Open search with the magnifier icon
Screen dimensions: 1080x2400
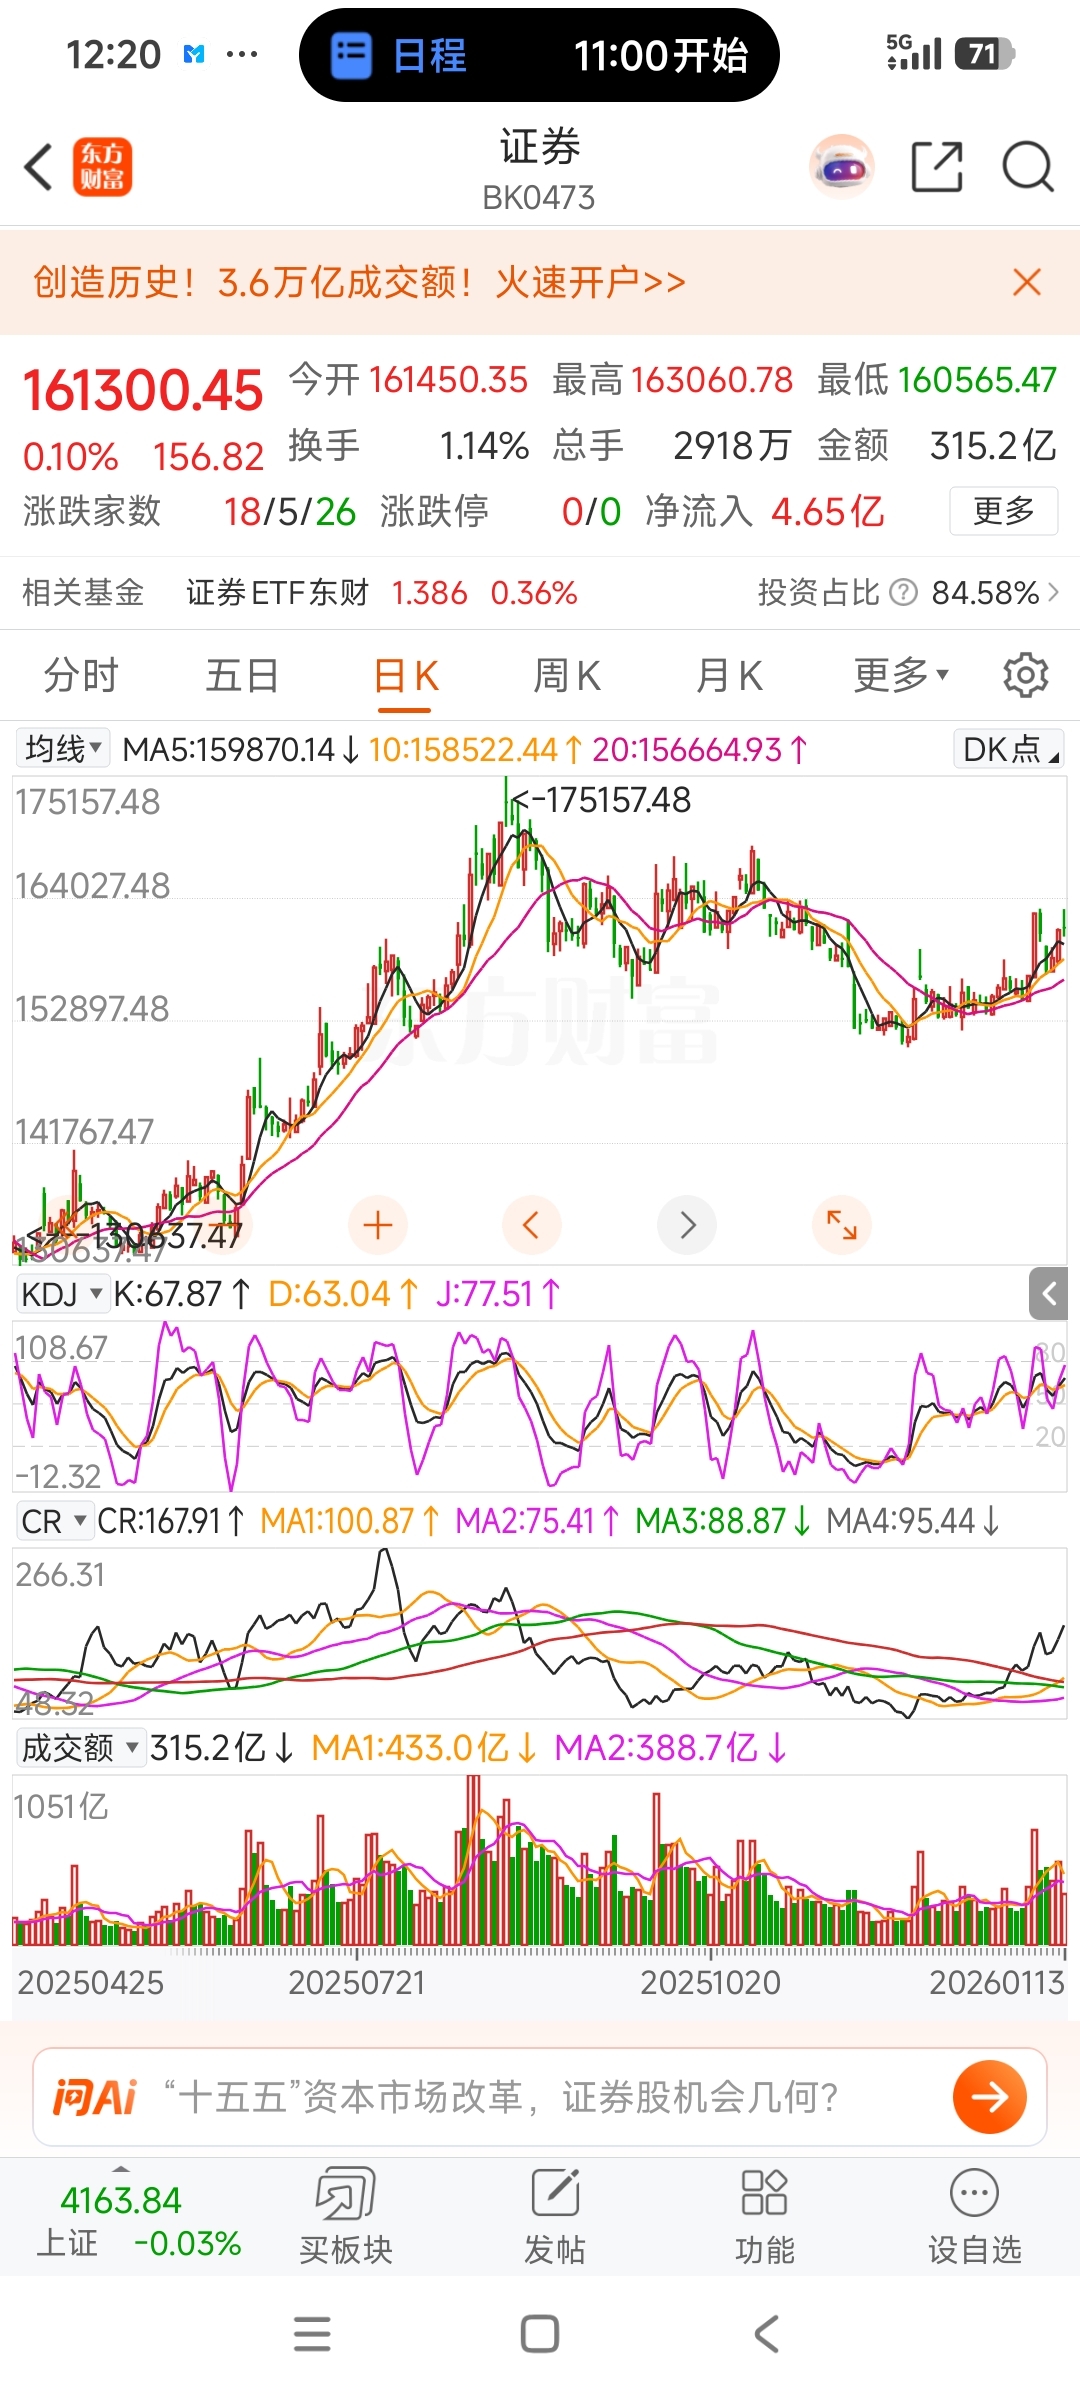[x=1029, y=167]
